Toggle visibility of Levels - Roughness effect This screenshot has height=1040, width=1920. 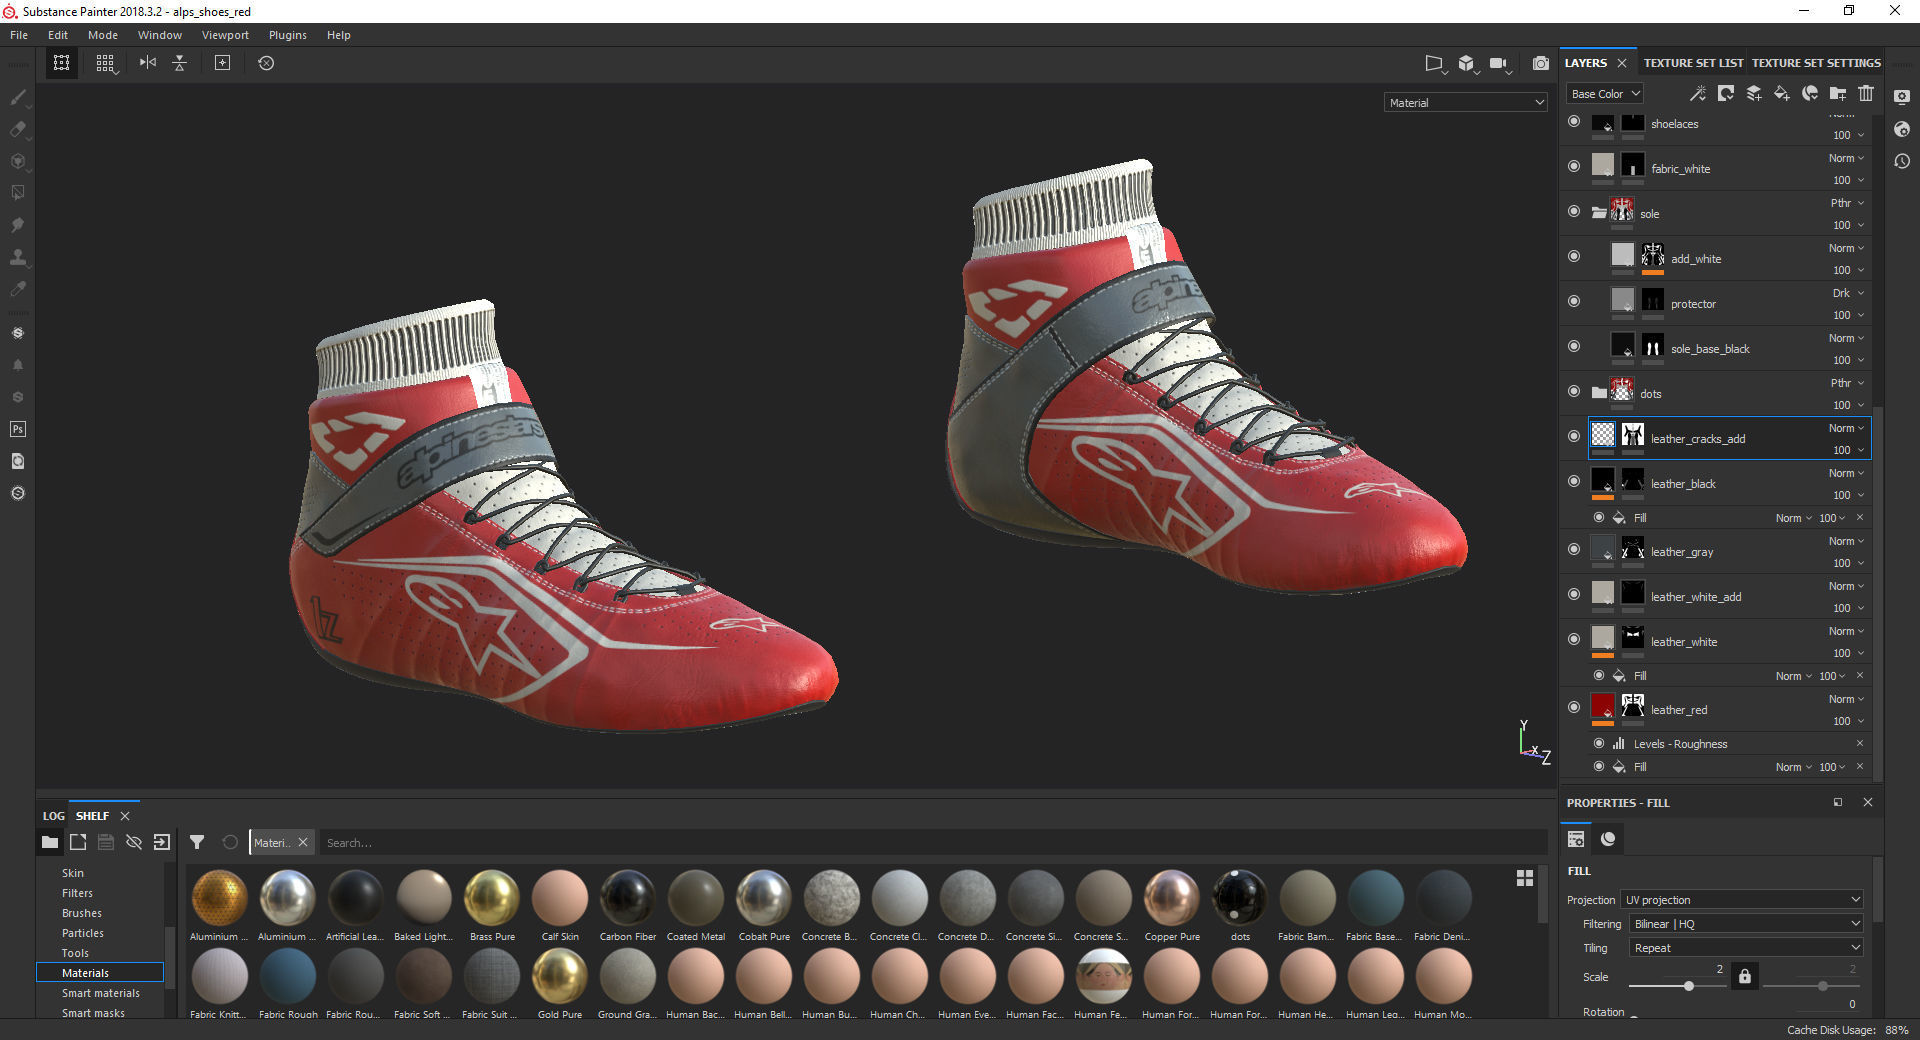[x=1599, y=743]
